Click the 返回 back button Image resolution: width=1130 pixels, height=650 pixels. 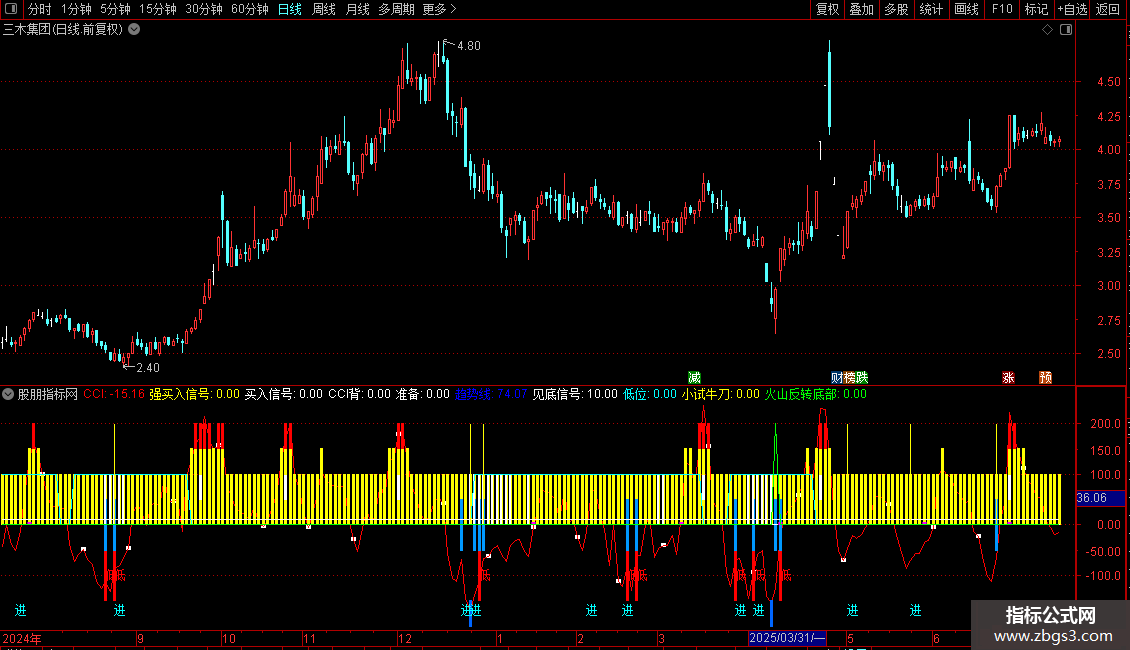(x=1108, y=9)
